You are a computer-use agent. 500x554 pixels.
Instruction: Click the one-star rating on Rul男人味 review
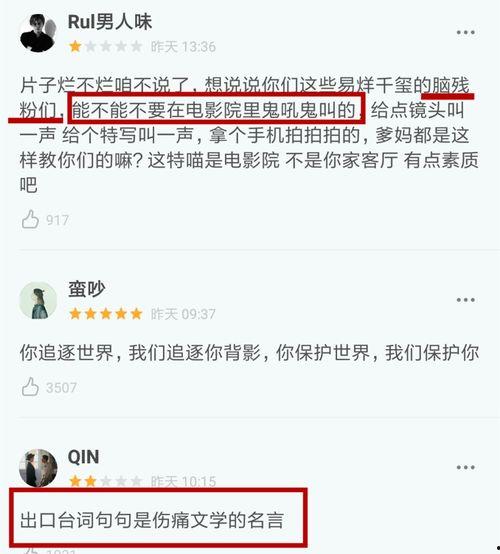pyautogui.click(x=106, y=46)
